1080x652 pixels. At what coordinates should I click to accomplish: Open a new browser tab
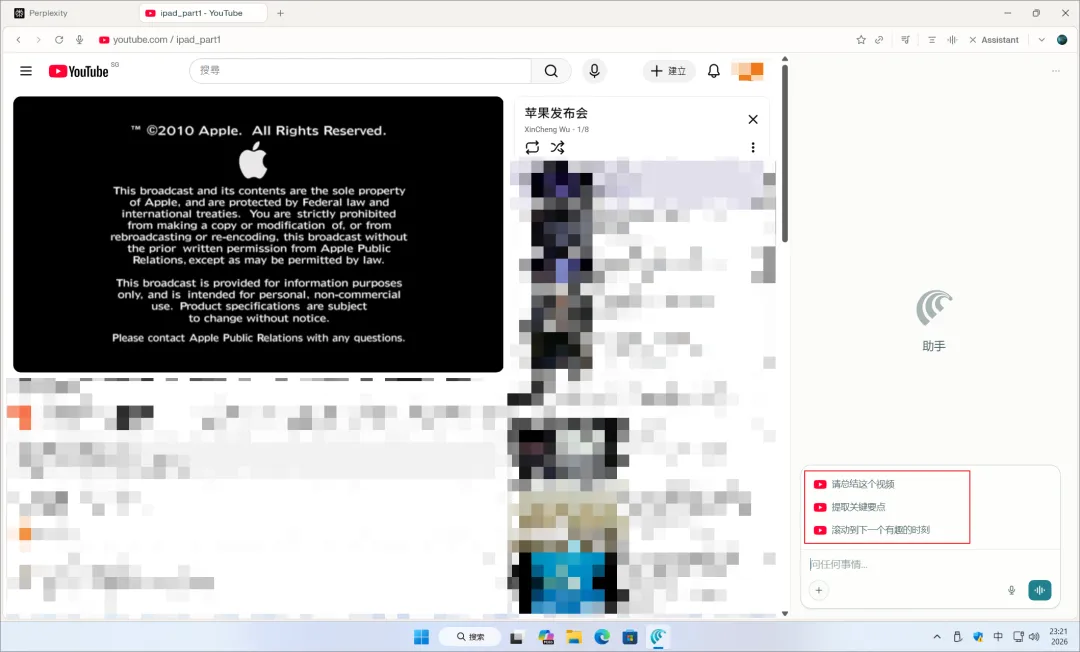[280, 13]
